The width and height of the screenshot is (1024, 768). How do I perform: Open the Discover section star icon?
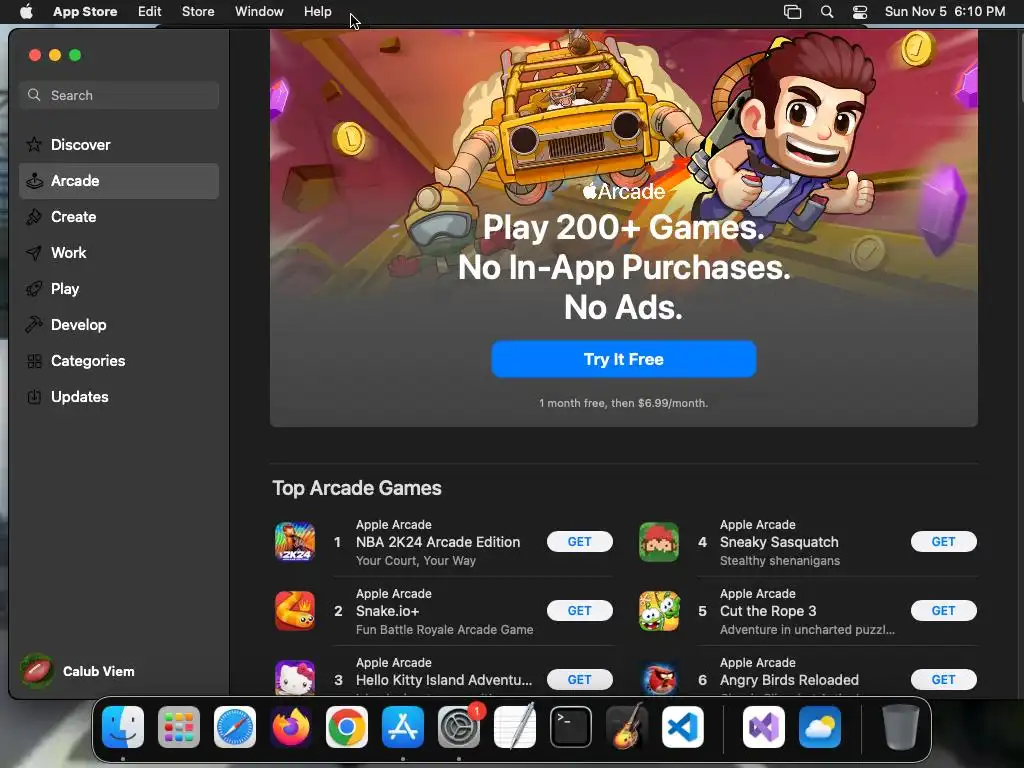click(34, 144)
